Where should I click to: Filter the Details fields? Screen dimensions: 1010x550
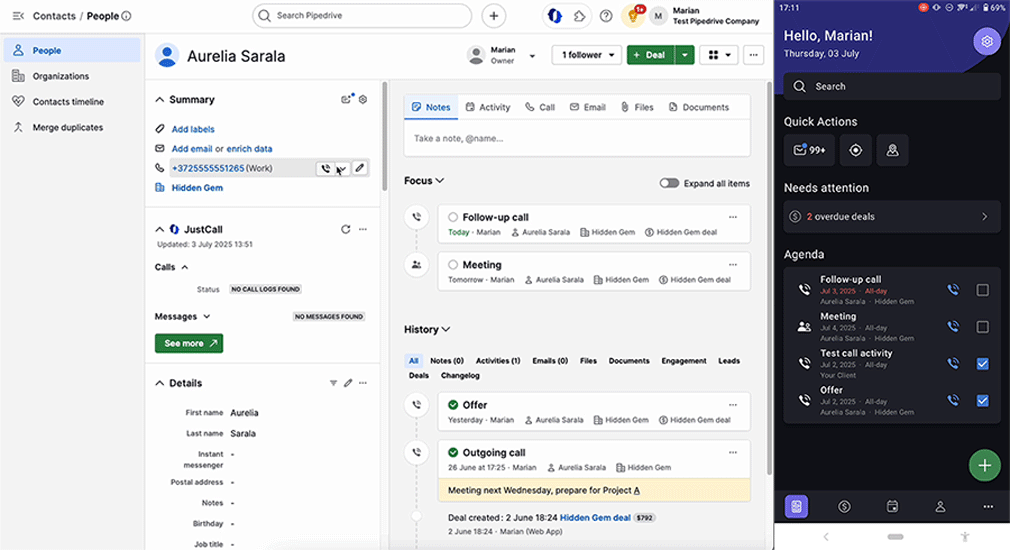click(333, 383)
